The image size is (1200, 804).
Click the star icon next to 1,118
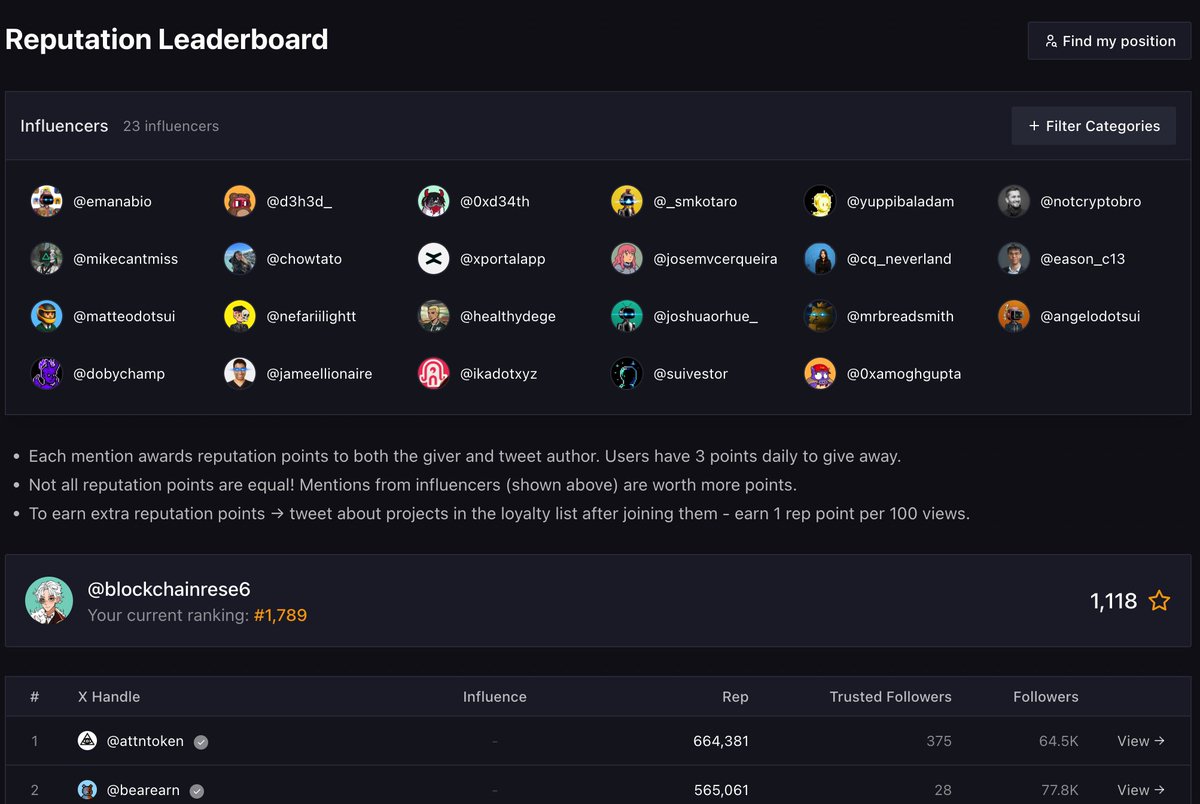tap(1159, 601)
